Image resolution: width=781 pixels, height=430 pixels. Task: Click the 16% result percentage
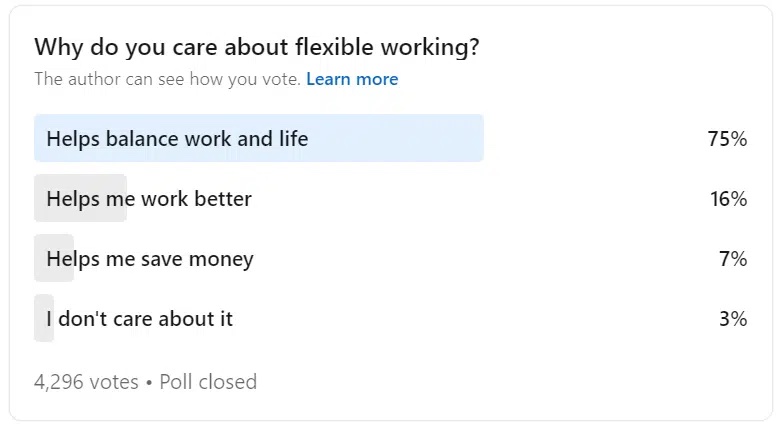(x=728, y=199)
